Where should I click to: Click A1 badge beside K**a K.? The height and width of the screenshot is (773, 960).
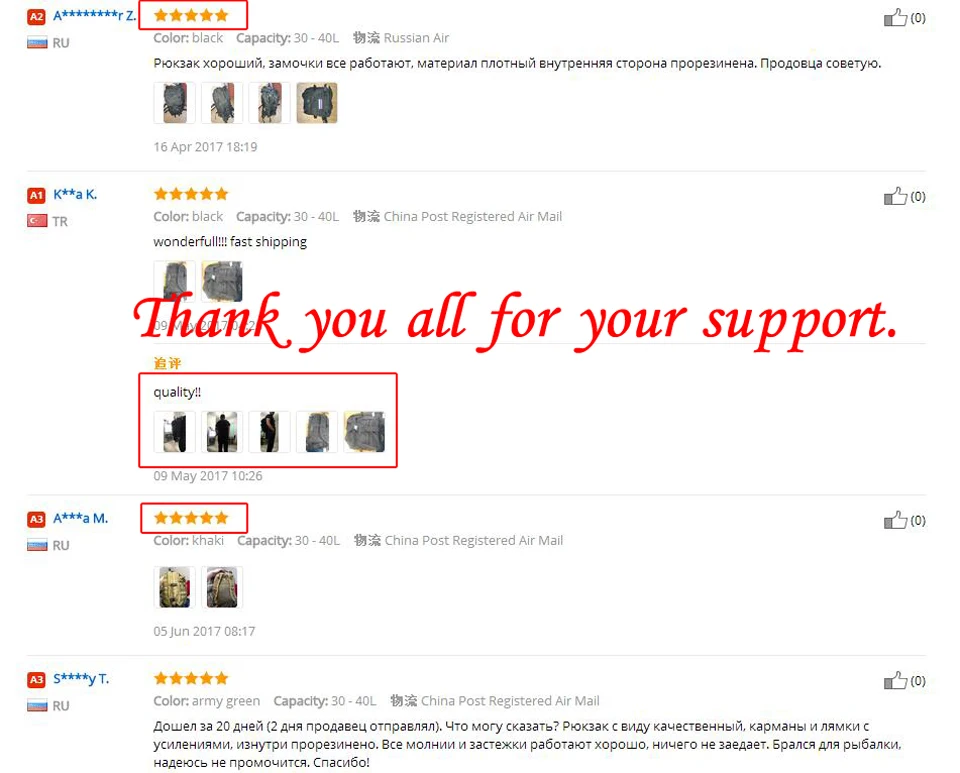(x=36, y=195)
